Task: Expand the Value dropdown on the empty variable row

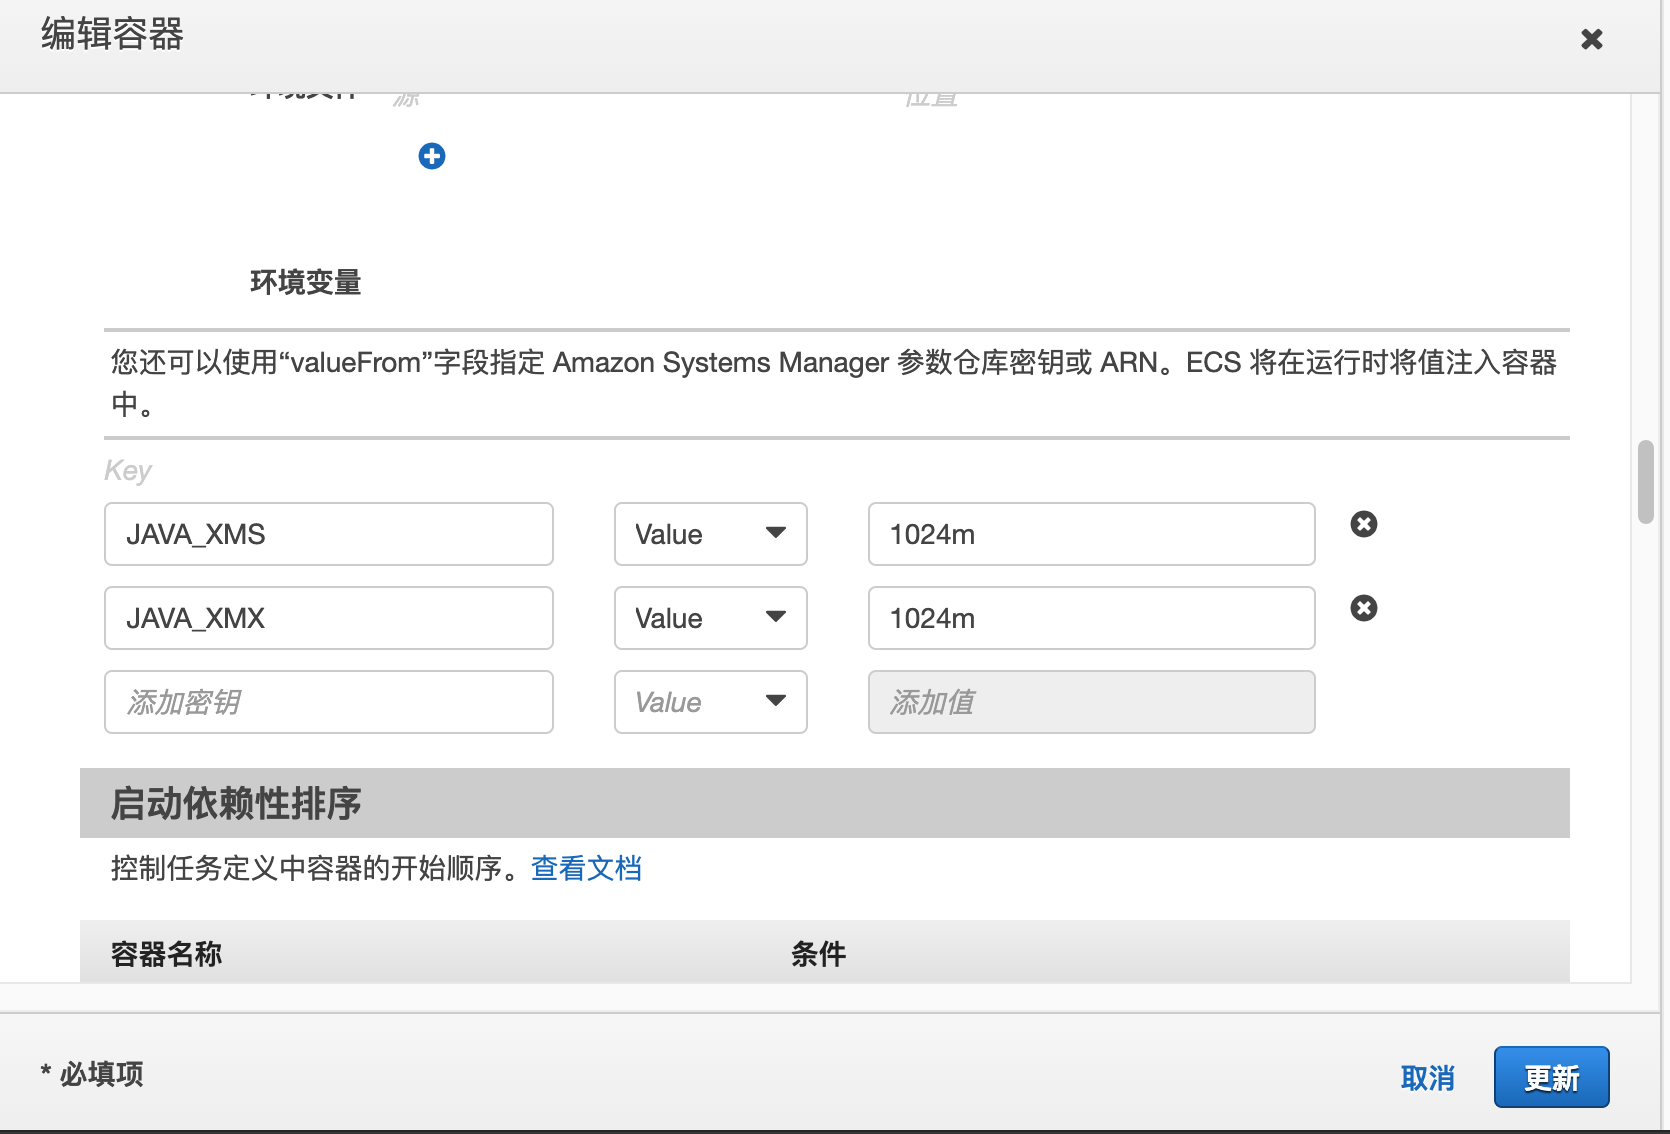Action: pyautogui.click(x=710, y=702)
